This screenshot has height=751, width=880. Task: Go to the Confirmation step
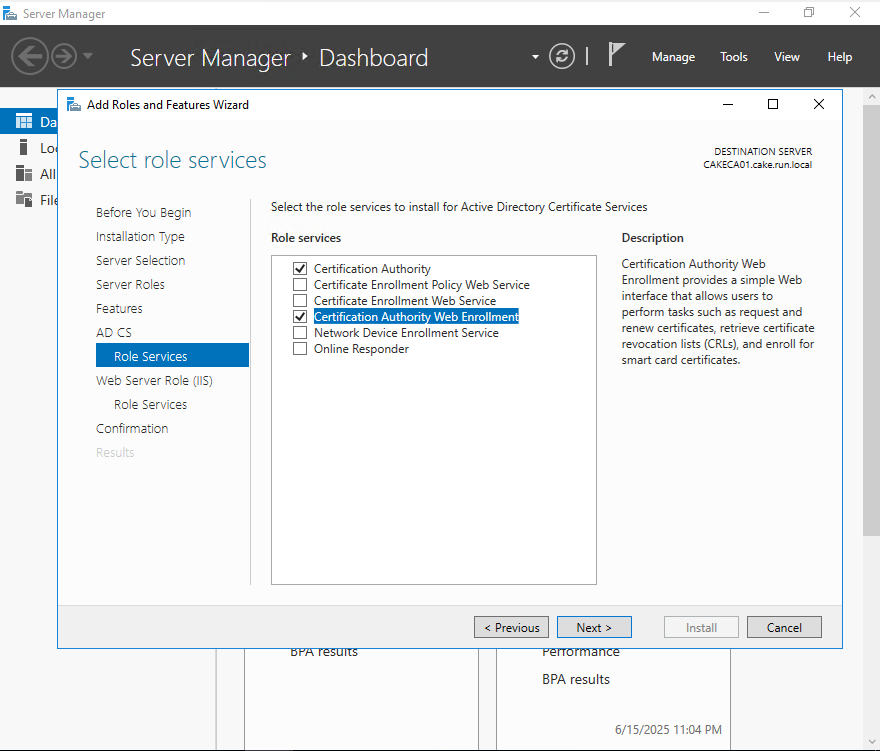click(132, 429)
